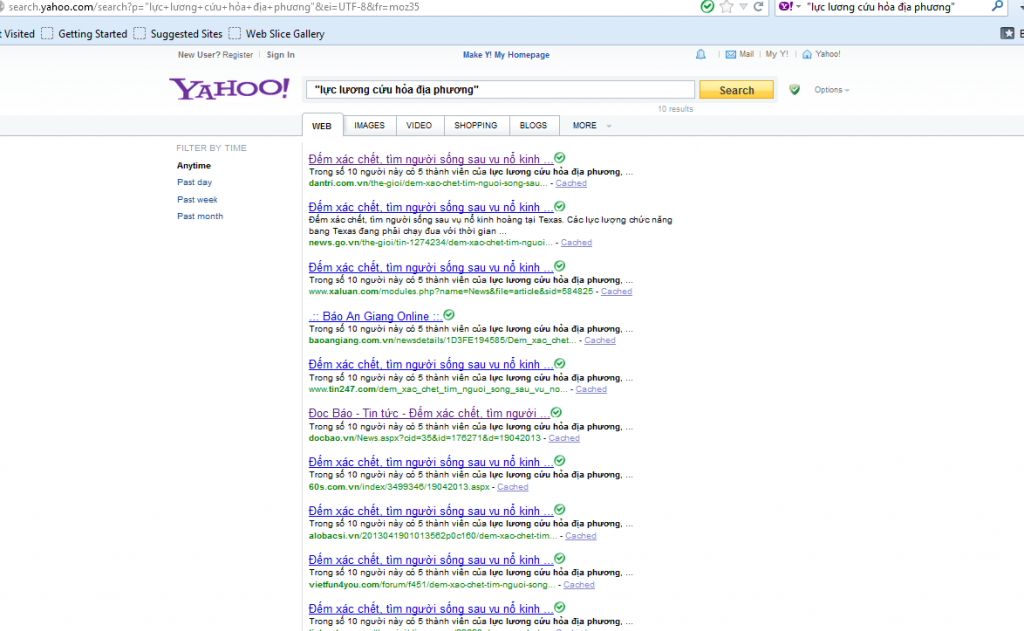Filter results by Anytime
The width and height of the screenshot is (1024, 631).
[x=194, y=166]
